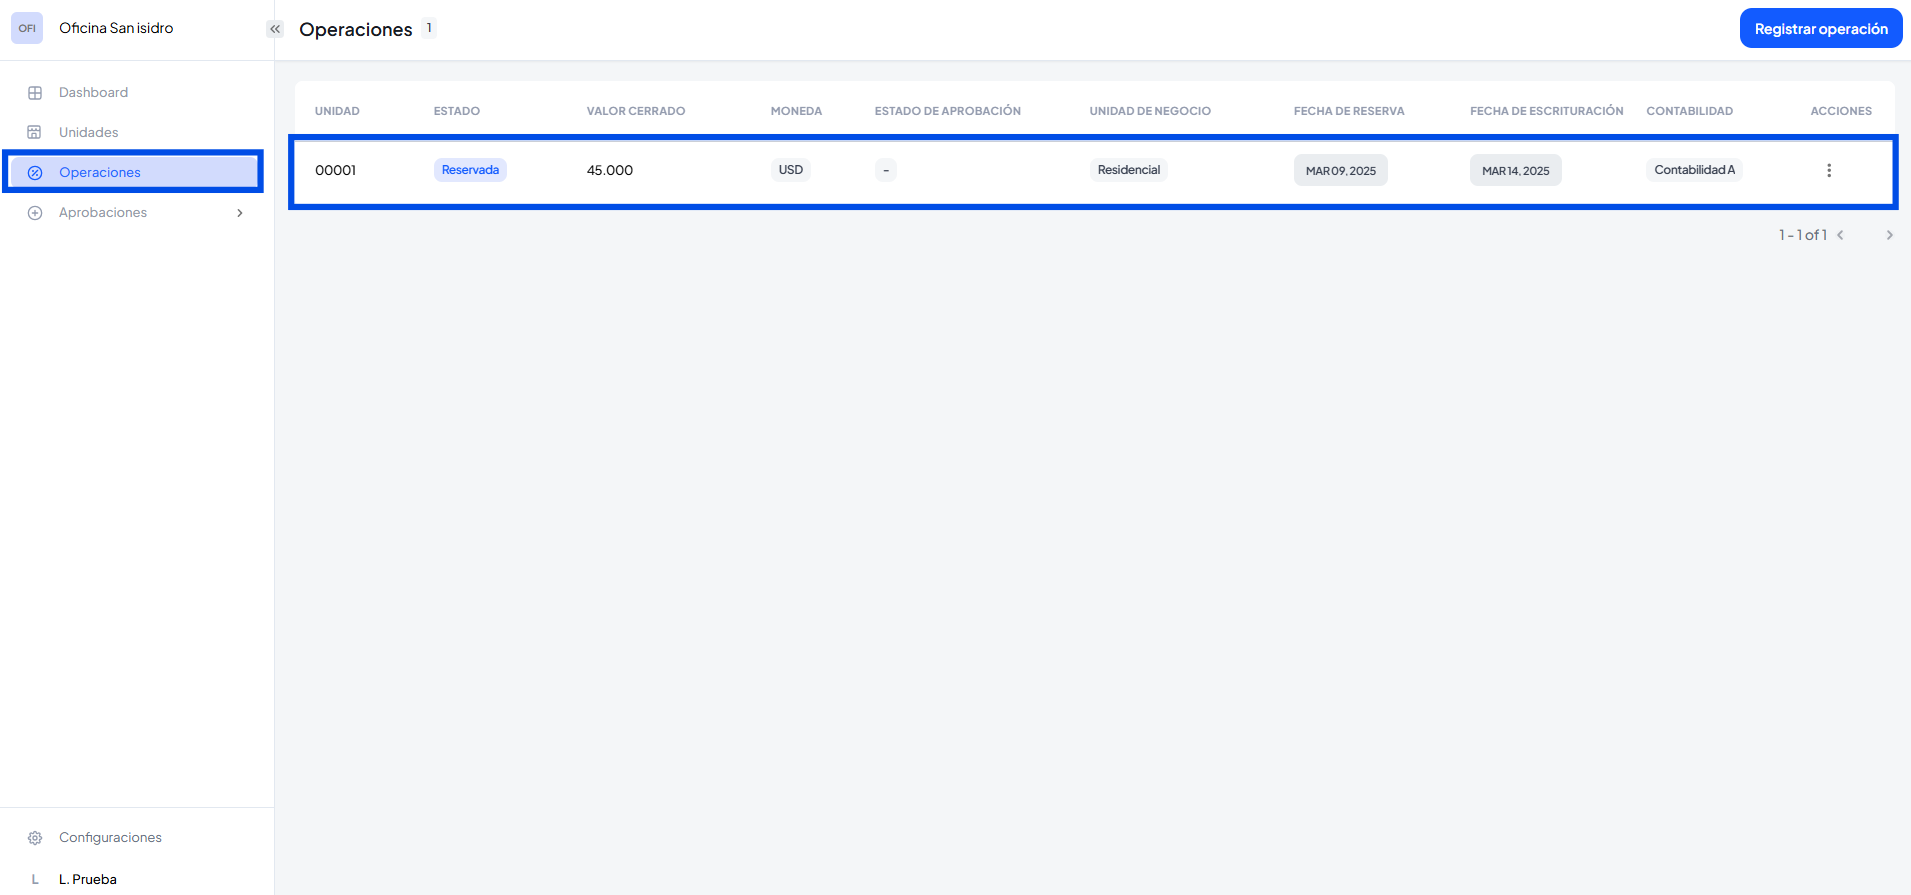
Task: Click the Unidades building icon
Action: click(x=35, y=133)
